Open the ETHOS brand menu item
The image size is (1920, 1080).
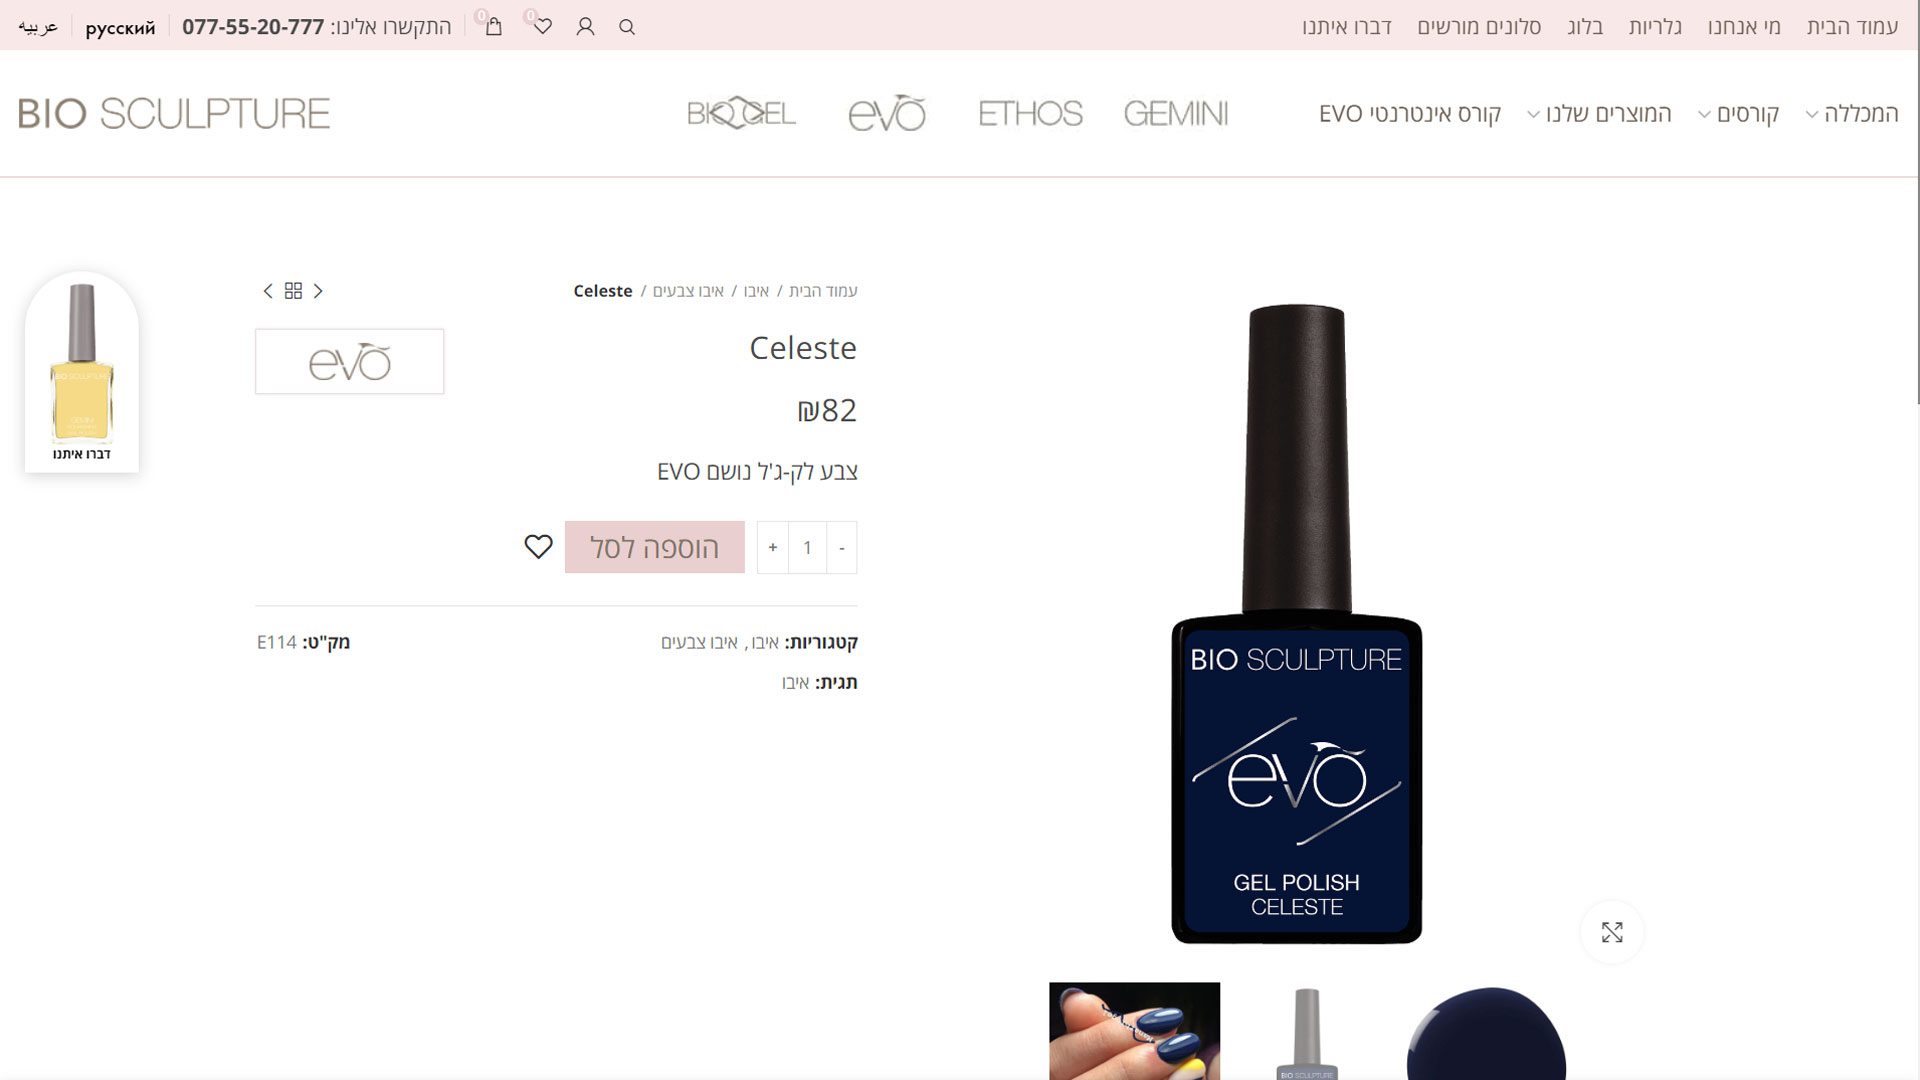point(1030,114)
